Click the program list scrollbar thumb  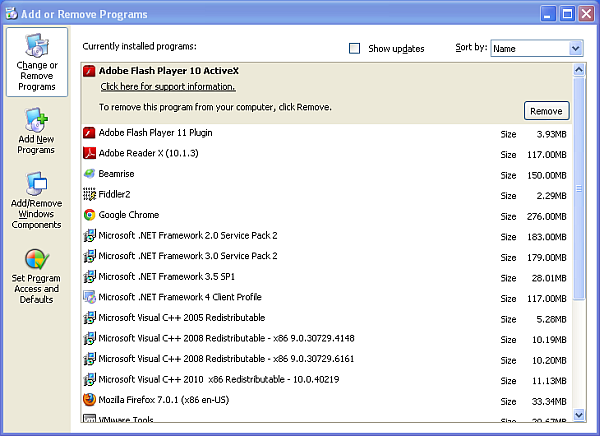point(579,188)
